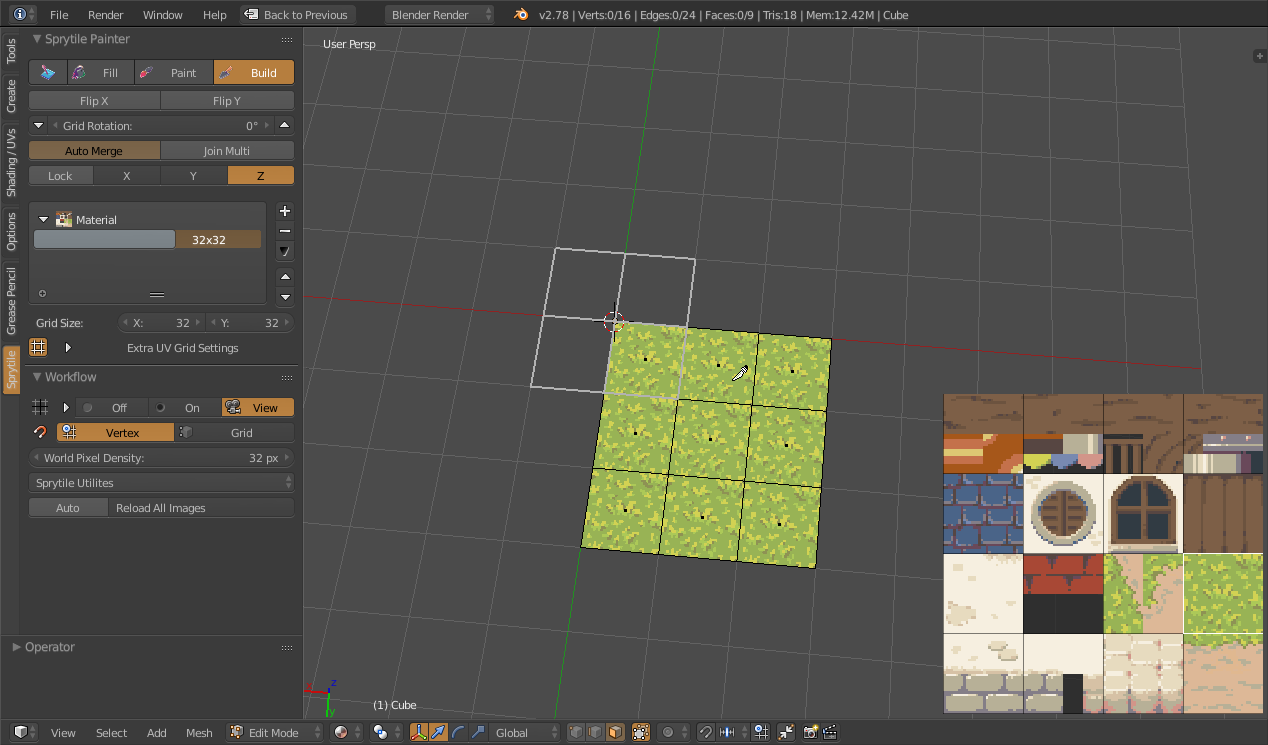Click Back to Previous button
Viewport: 1268px width, 745px height.
pyautogui.click(x=296, y=15)
